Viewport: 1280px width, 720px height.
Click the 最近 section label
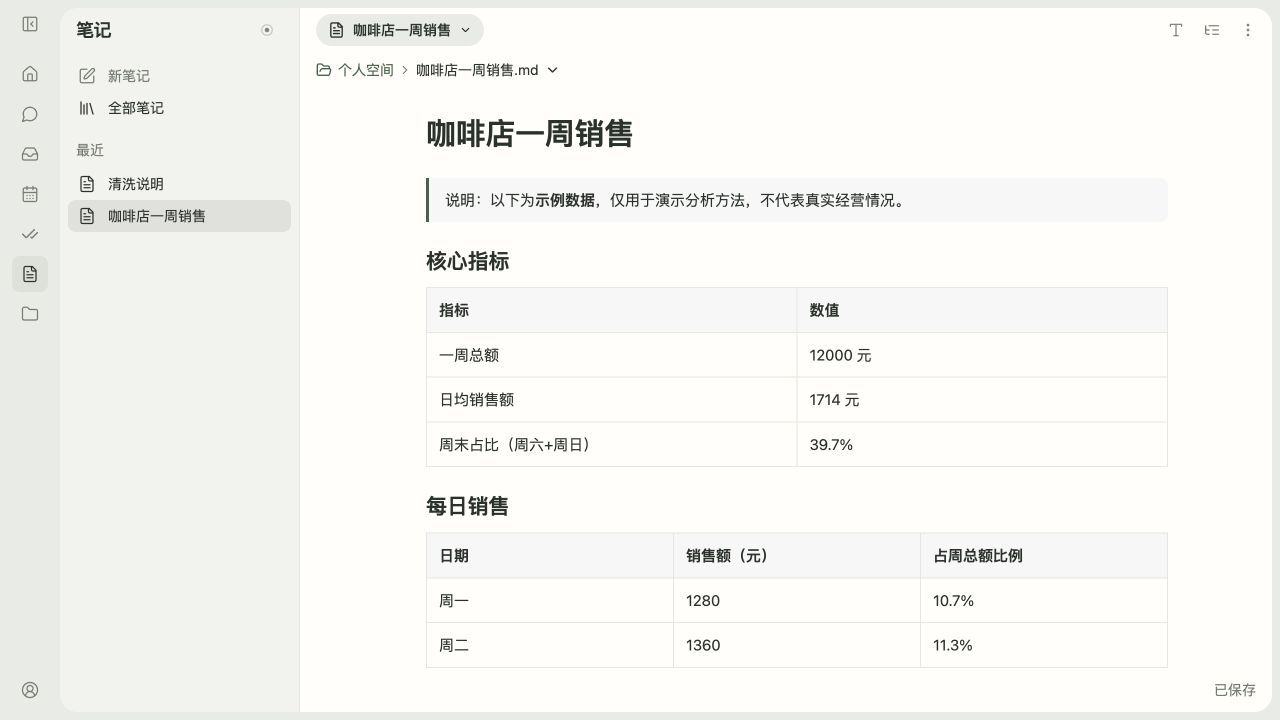pos(90,150)
